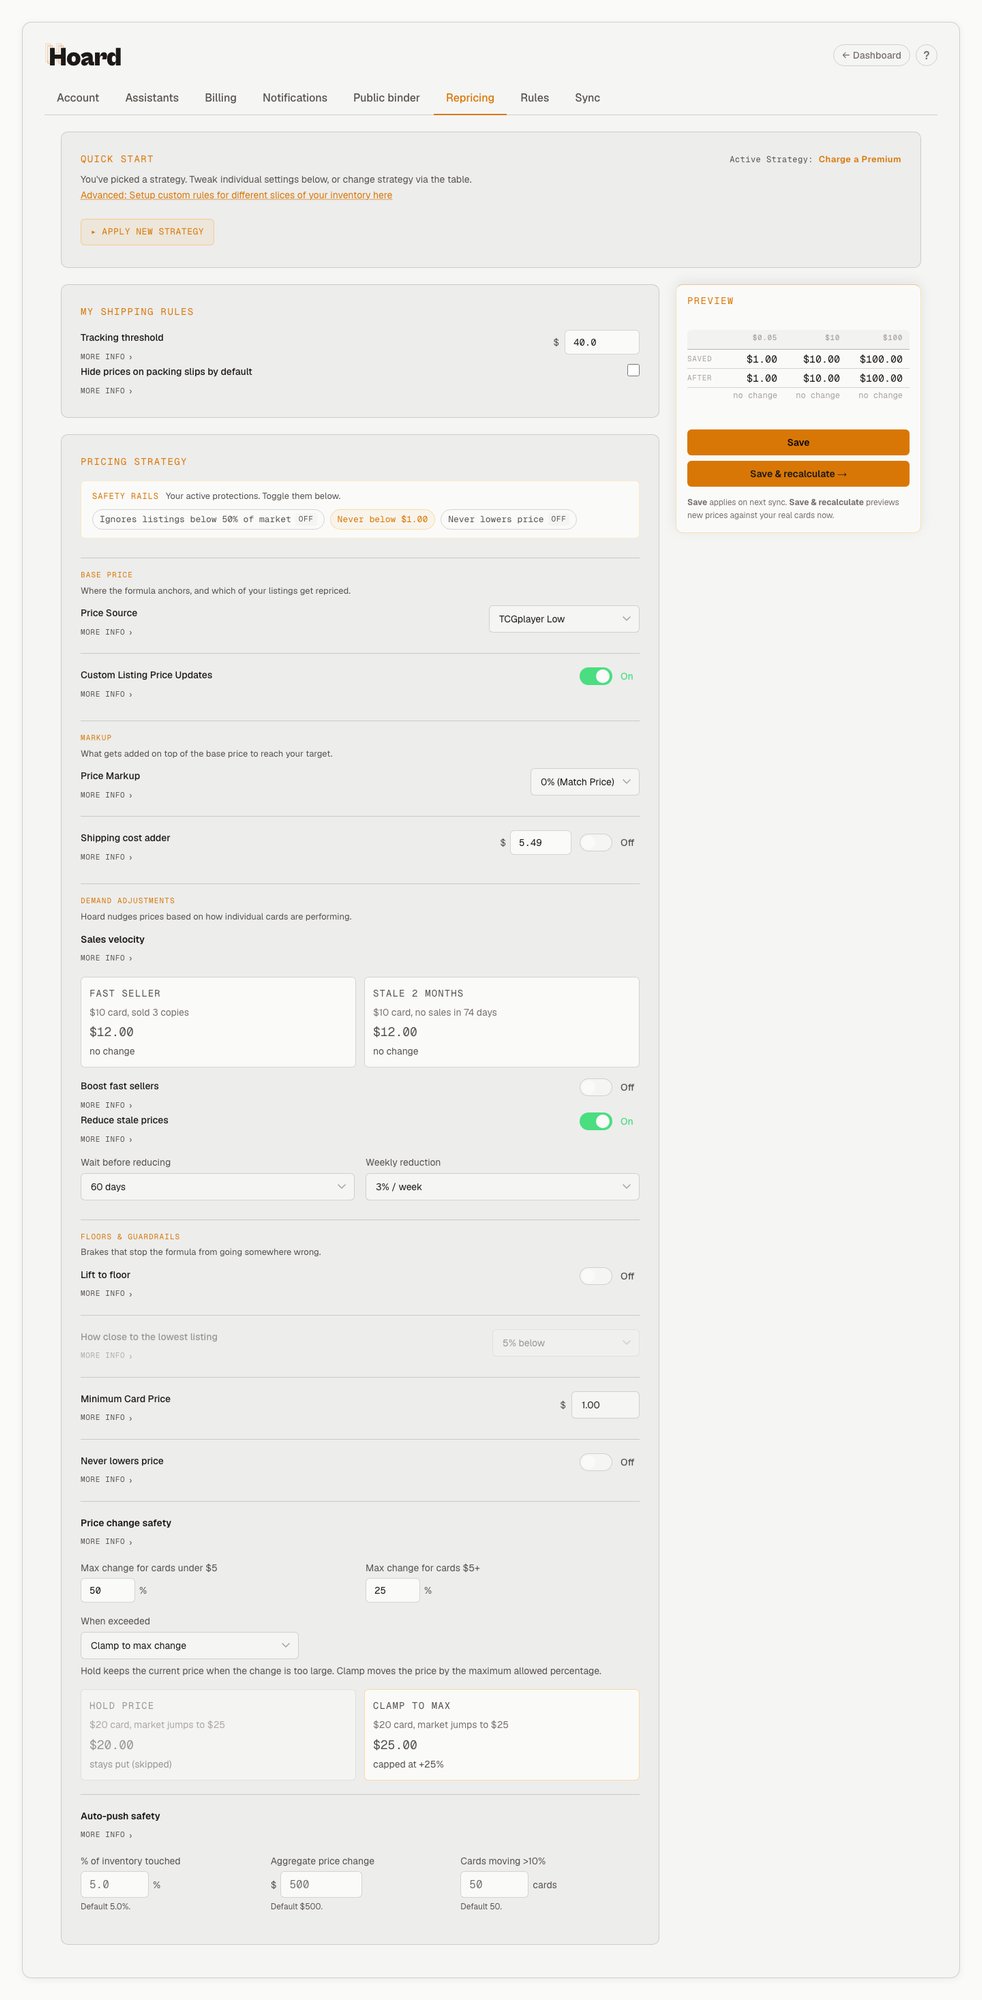
Task: Open the Weekly reduction dropdown
Action: tap(502, 1187)
